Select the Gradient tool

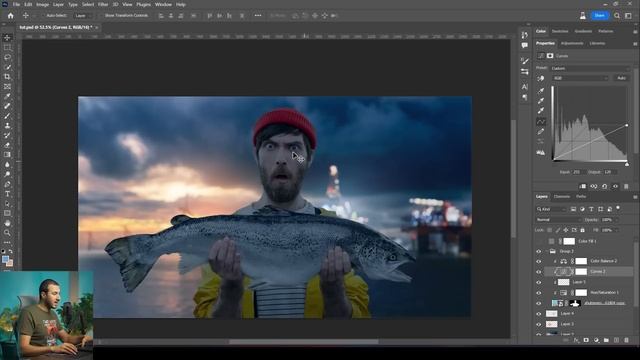[7, 155]
